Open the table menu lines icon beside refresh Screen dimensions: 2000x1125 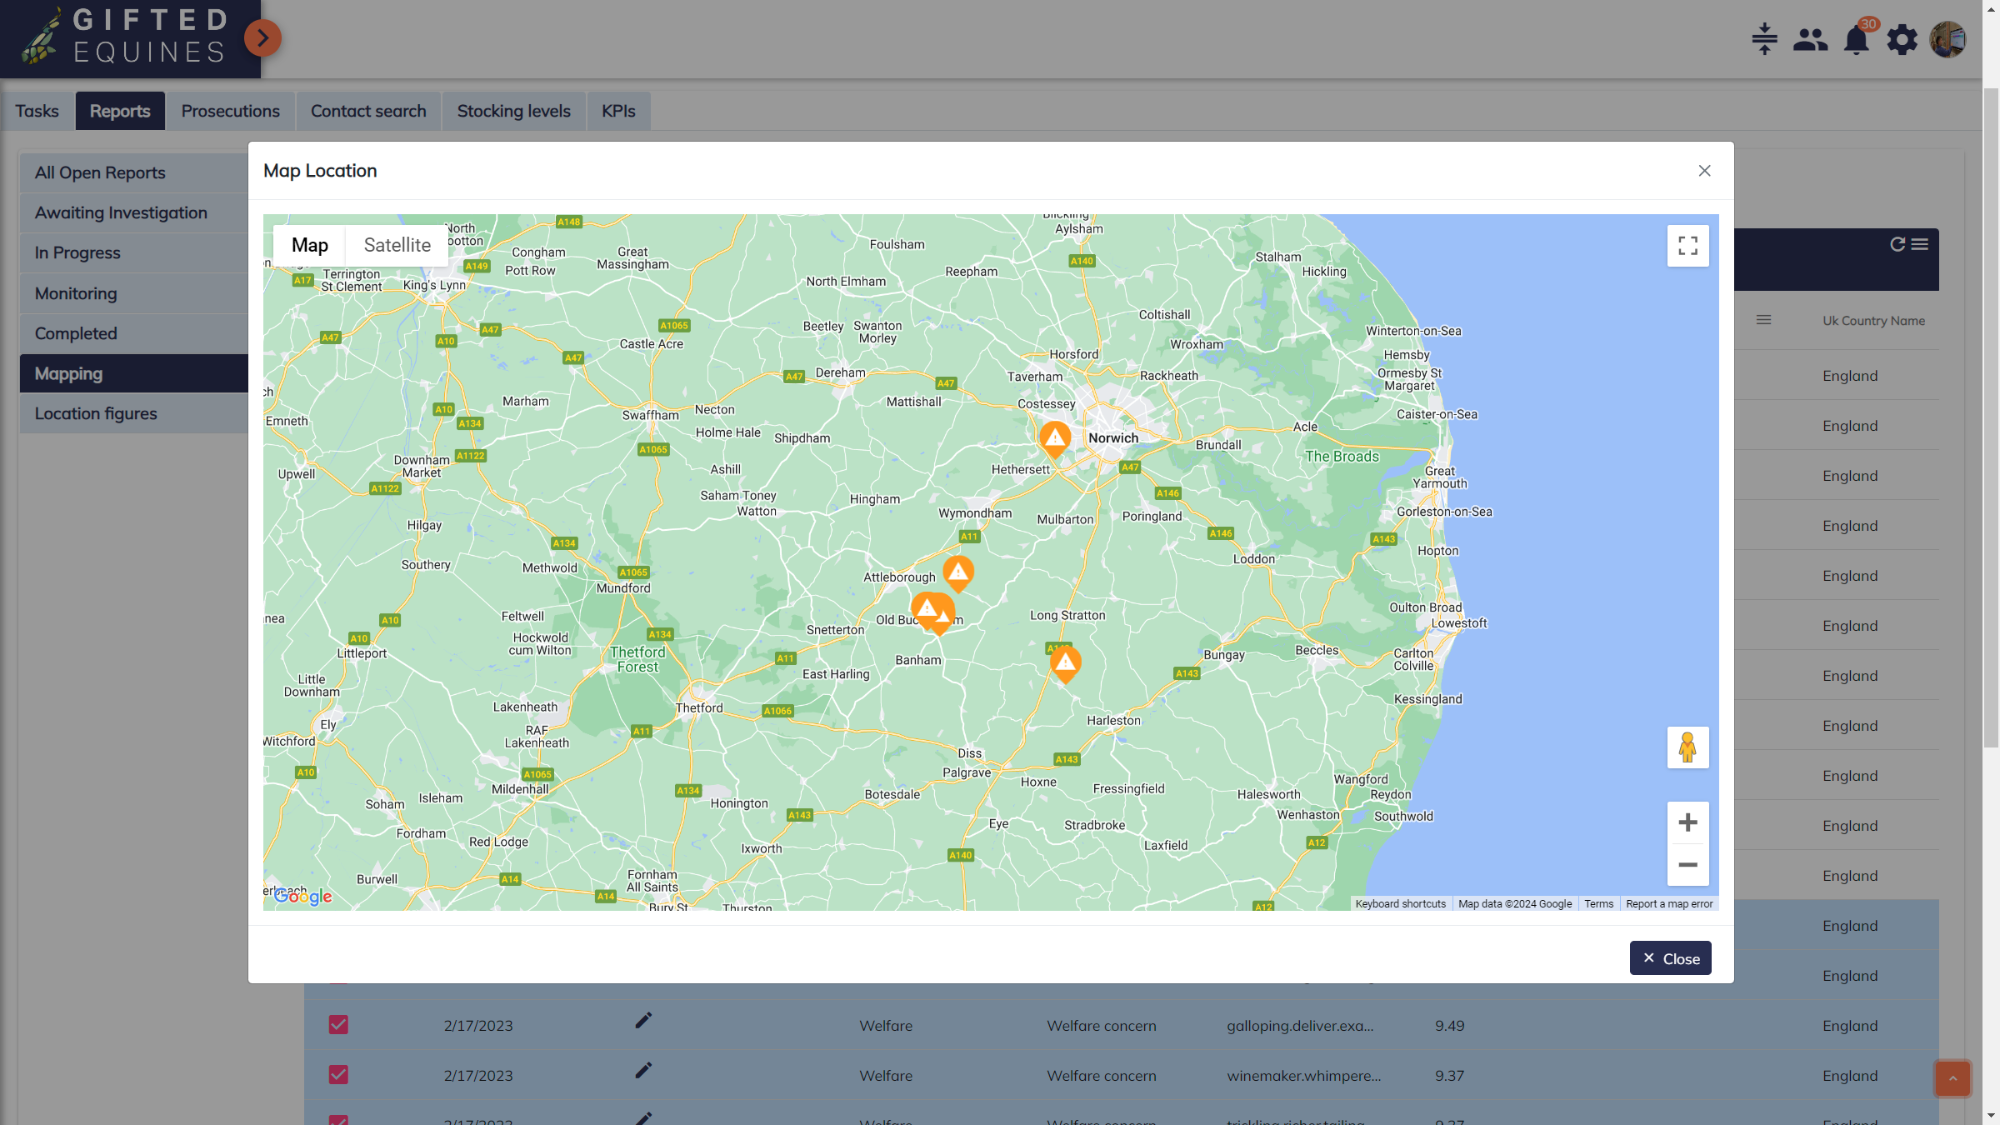(1920, 244)
